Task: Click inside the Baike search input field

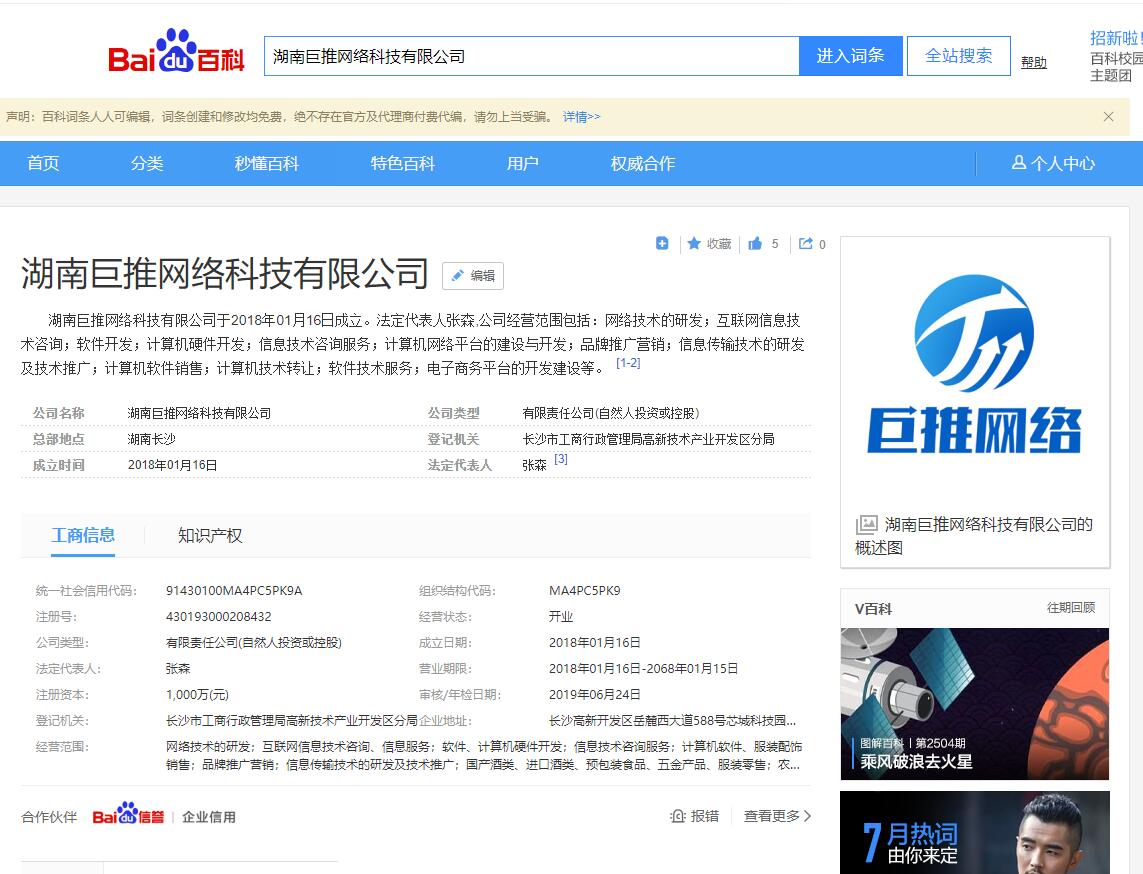Action: click(530, 56)
